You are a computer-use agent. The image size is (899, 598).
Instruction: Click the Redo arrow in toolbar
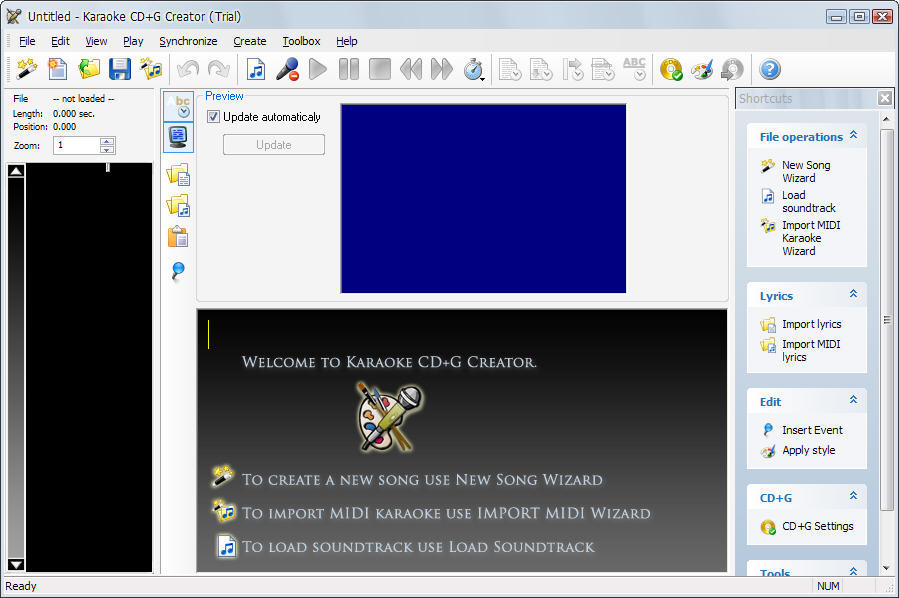click(x=218, y=69)
